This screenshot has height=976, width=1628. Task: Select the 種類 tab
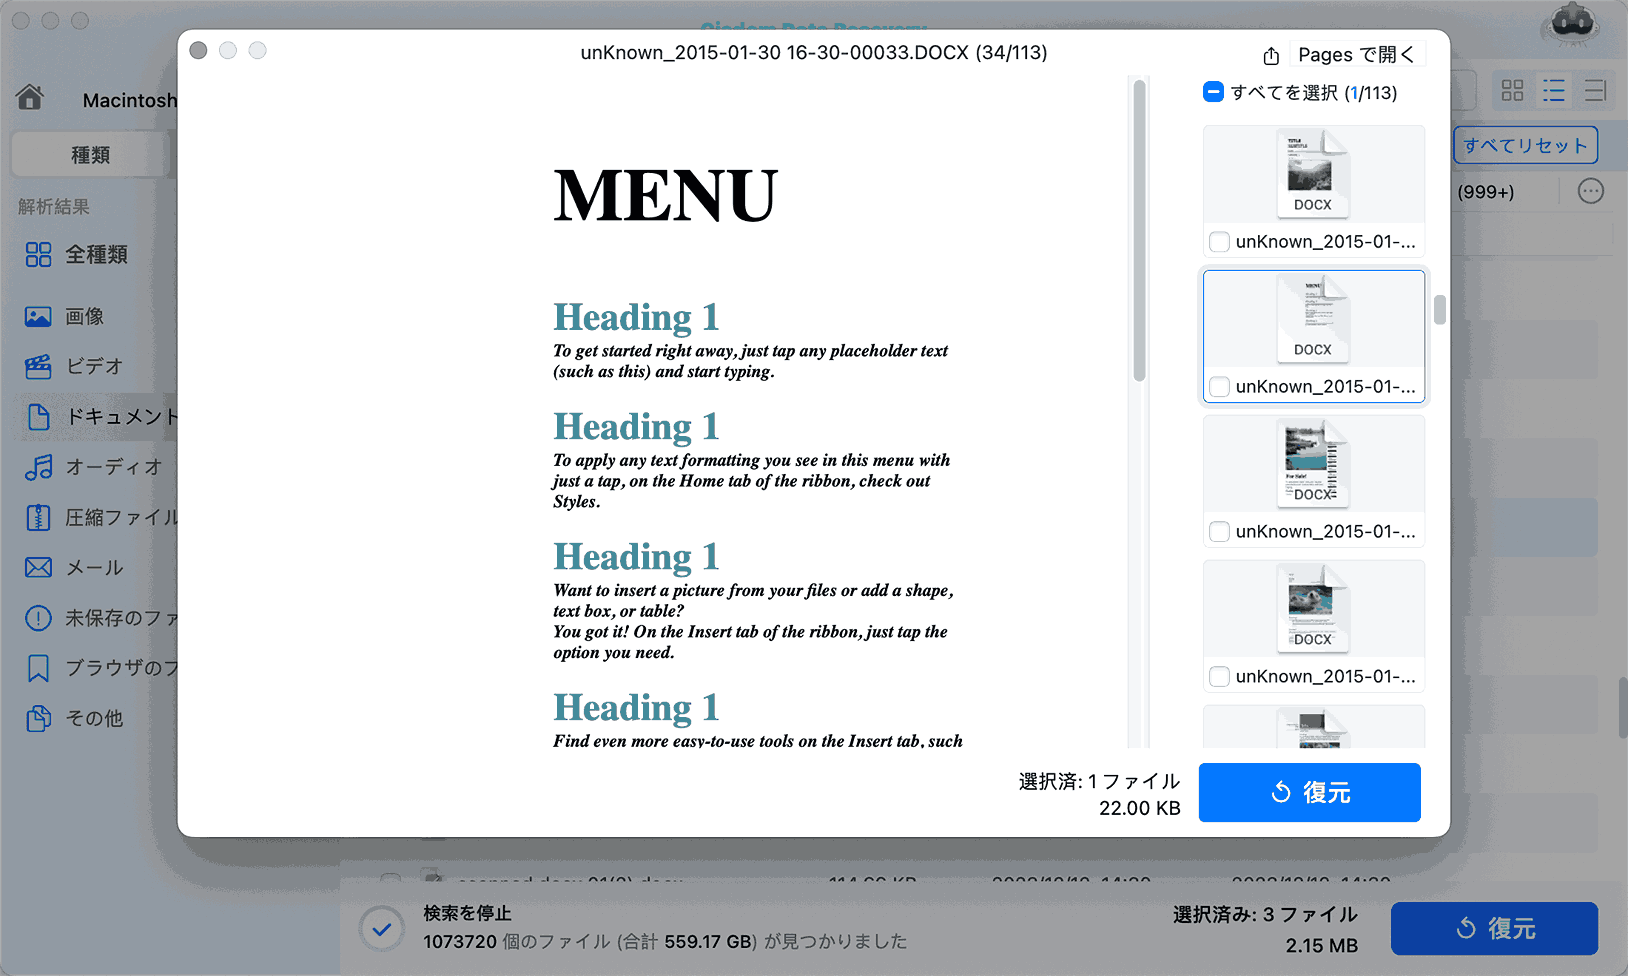(x=90, y=155)
